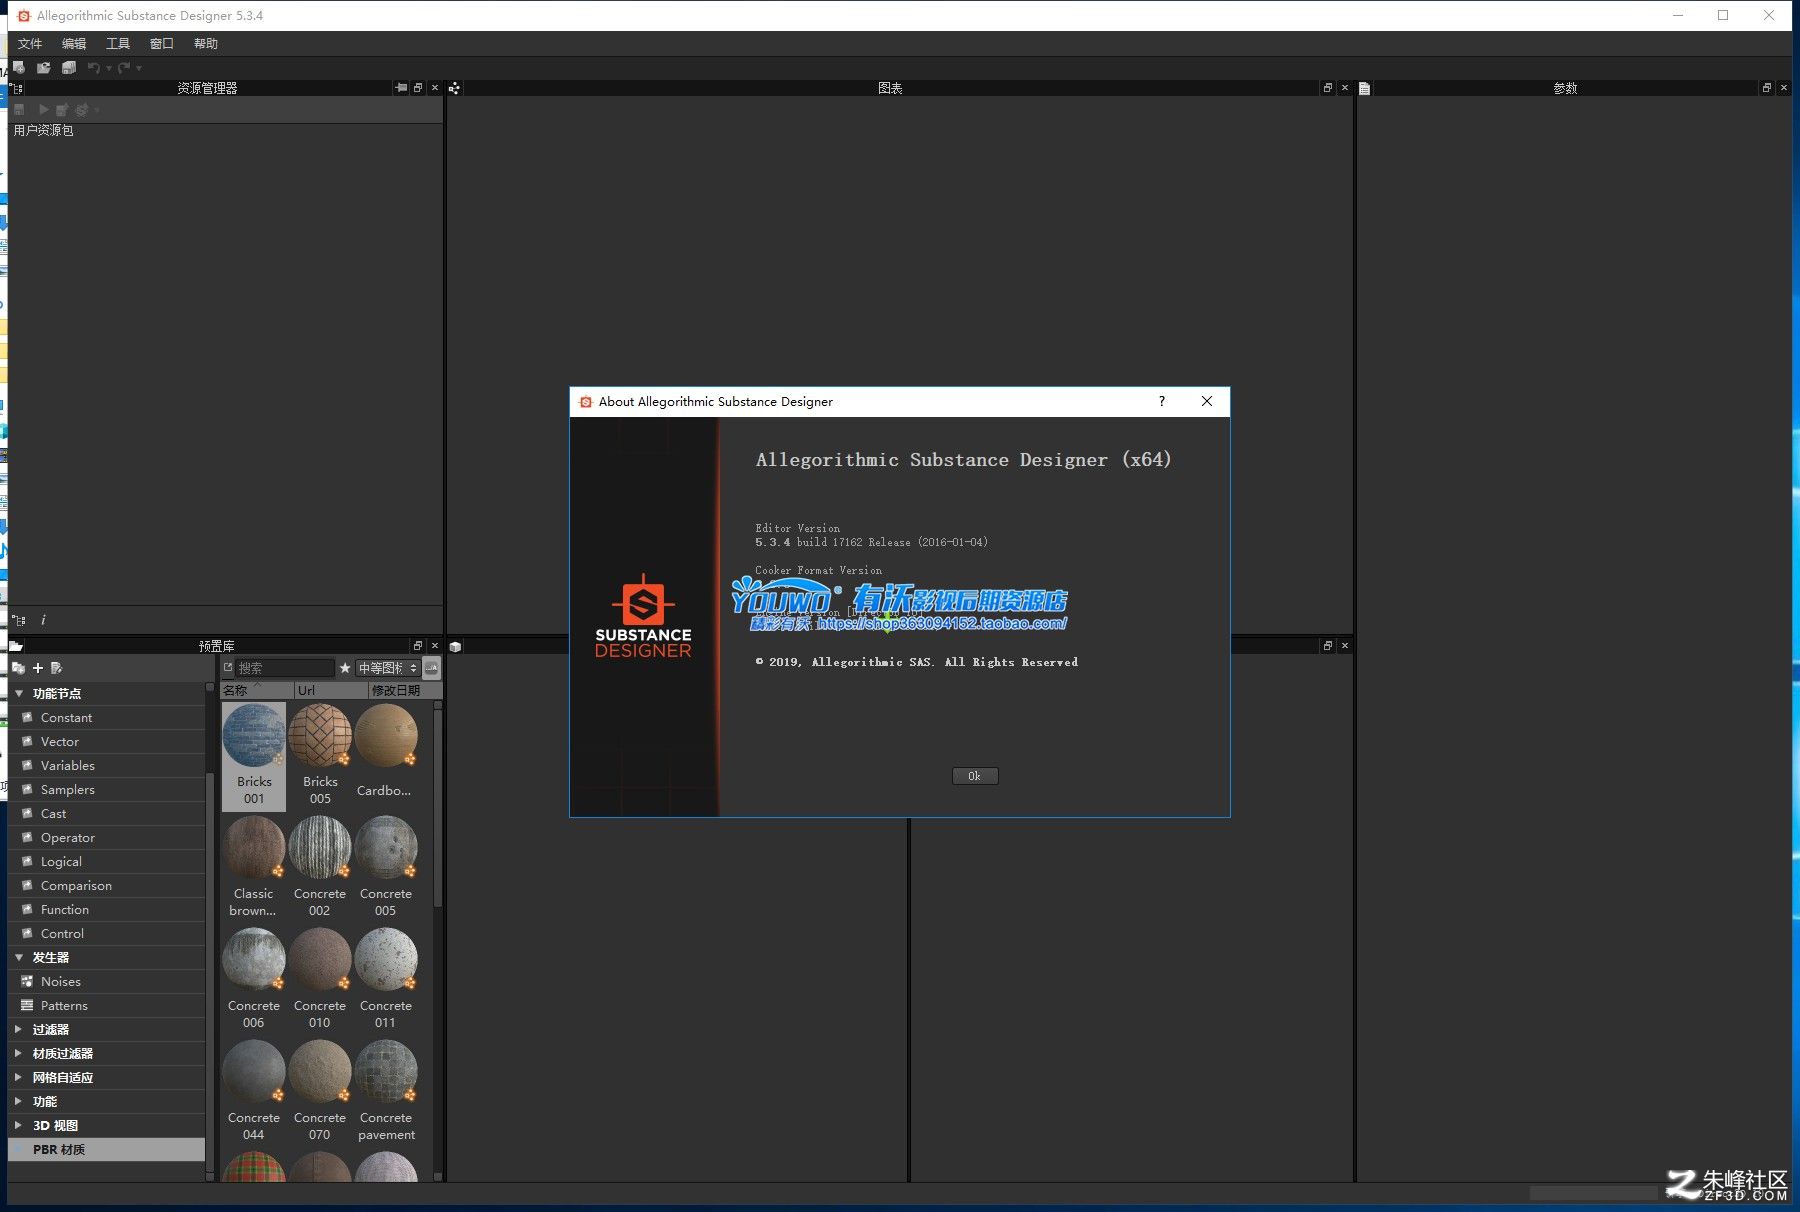
Task: Collapse the 发生器 tree group
Action: [19, 957]
